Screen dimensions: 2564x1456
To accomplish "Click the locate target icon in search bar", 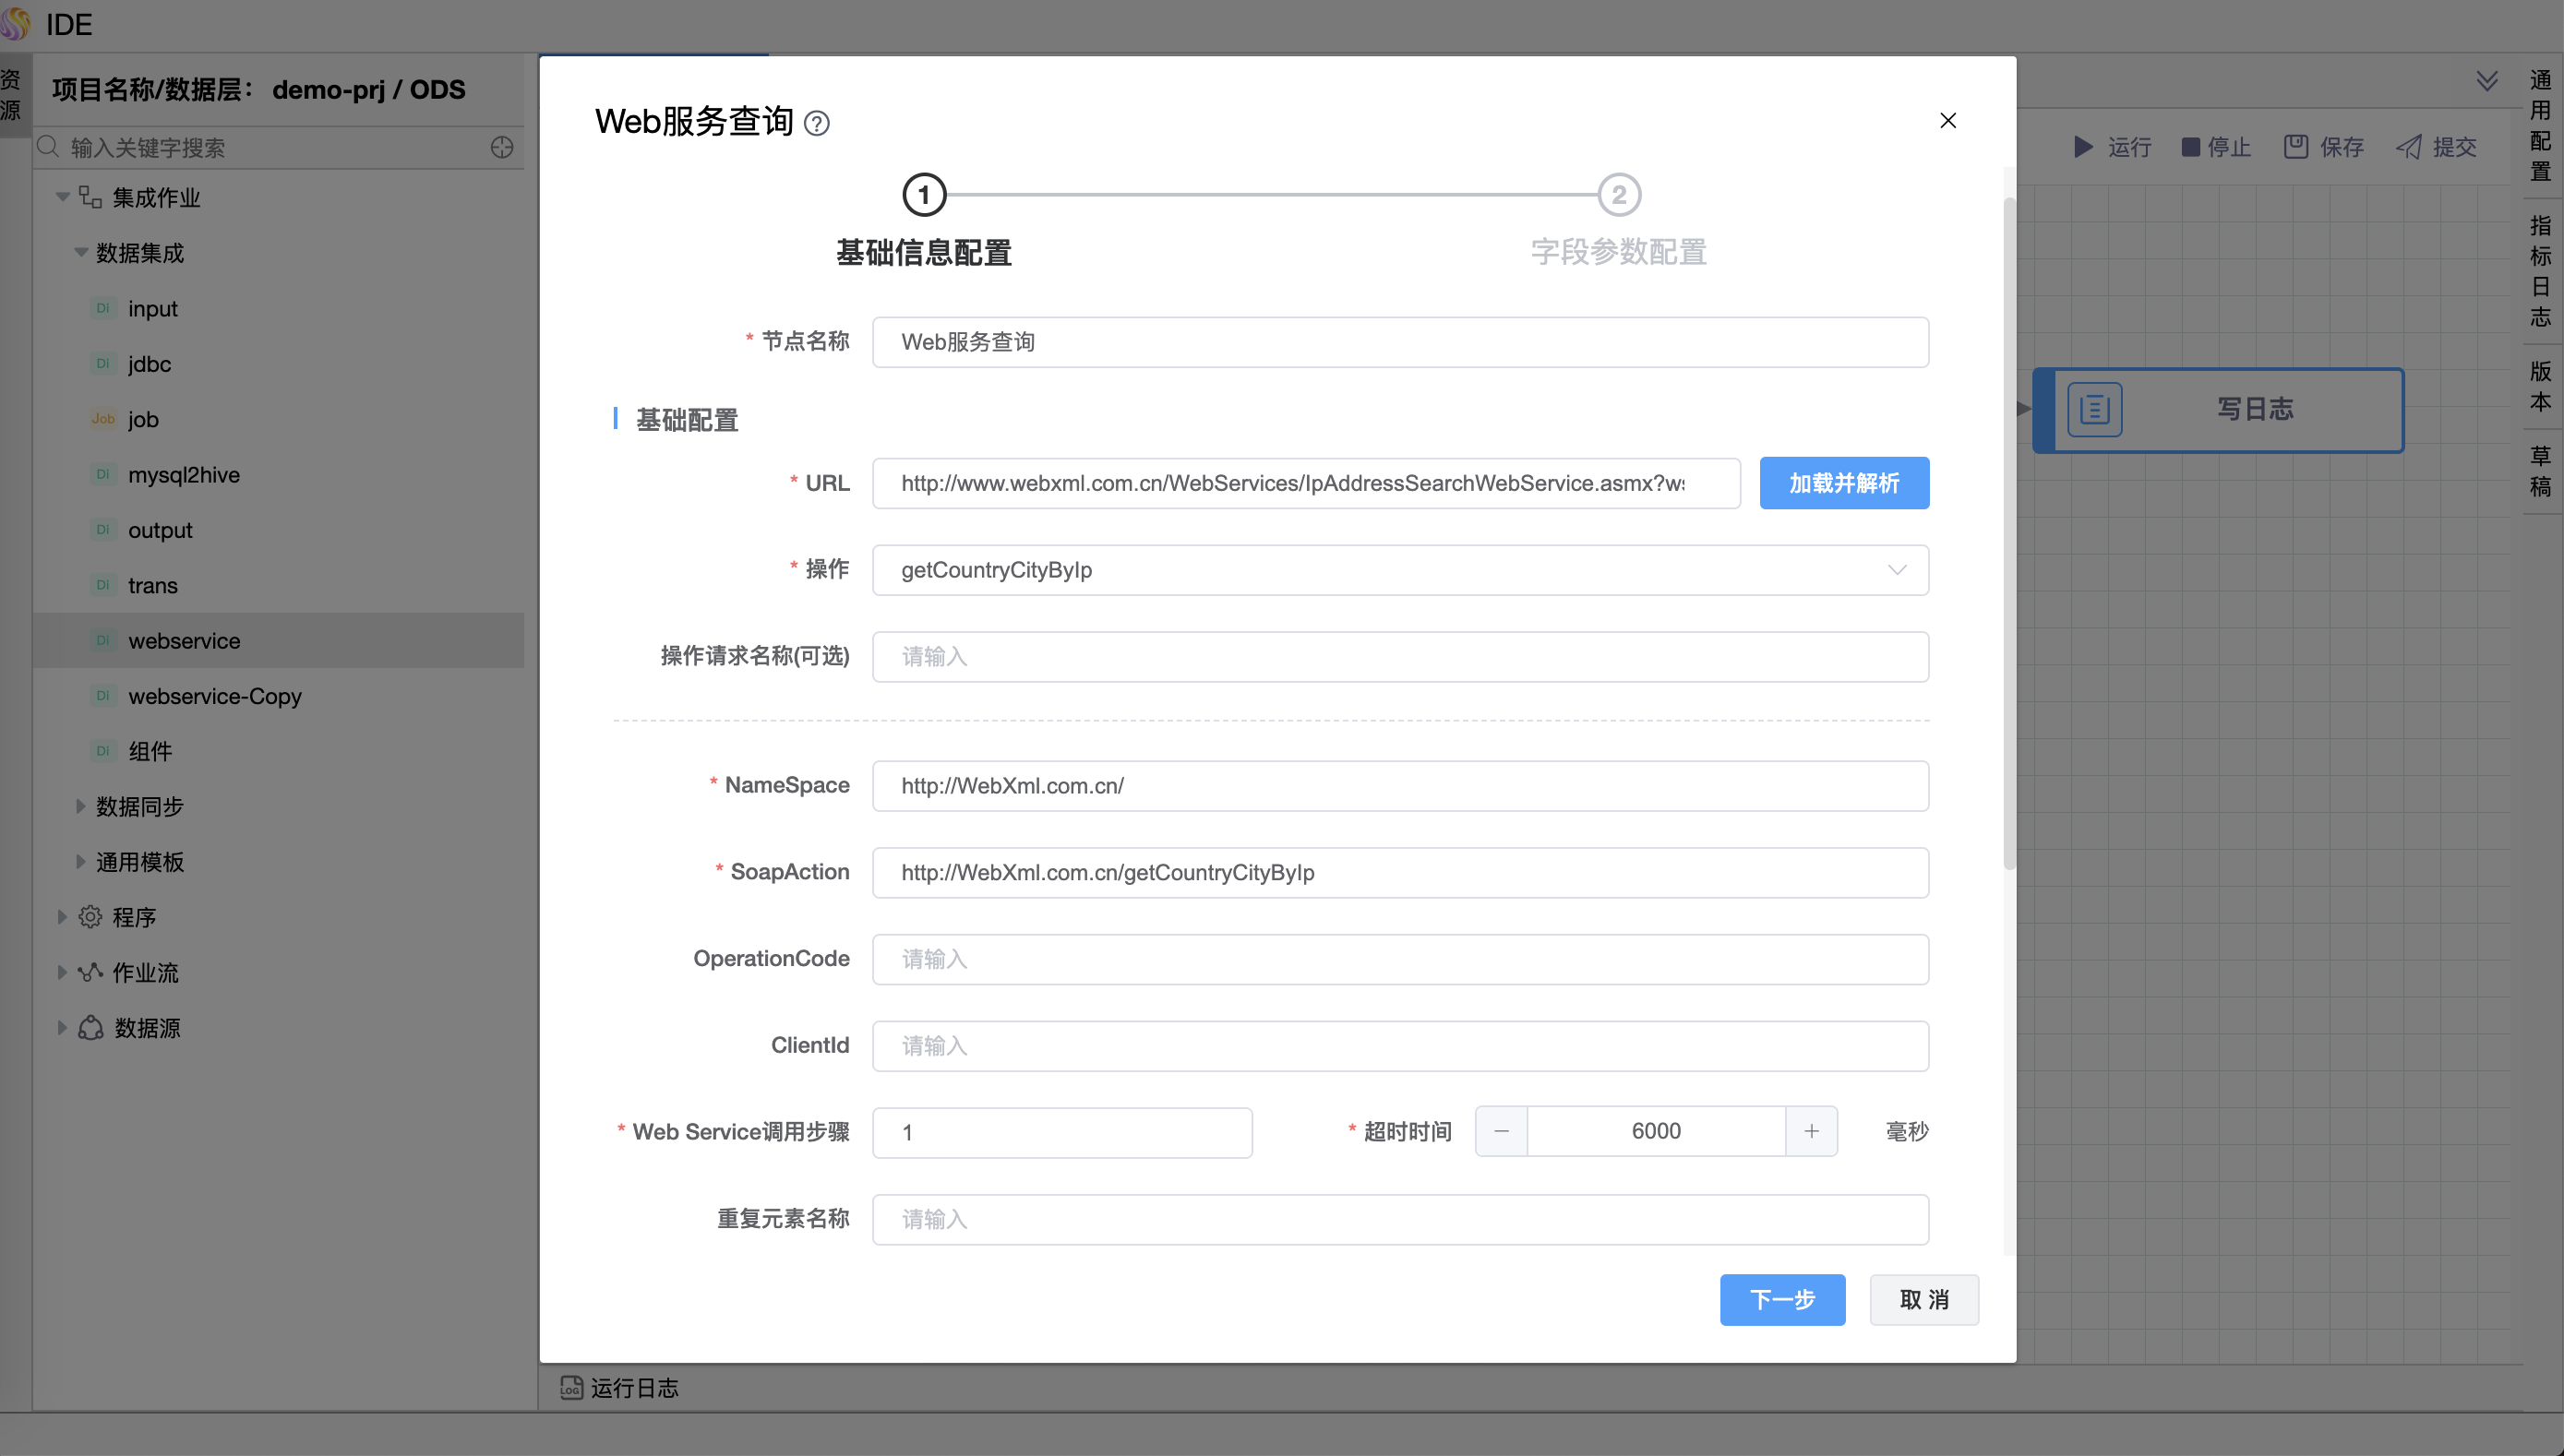I will pos(502,147).
